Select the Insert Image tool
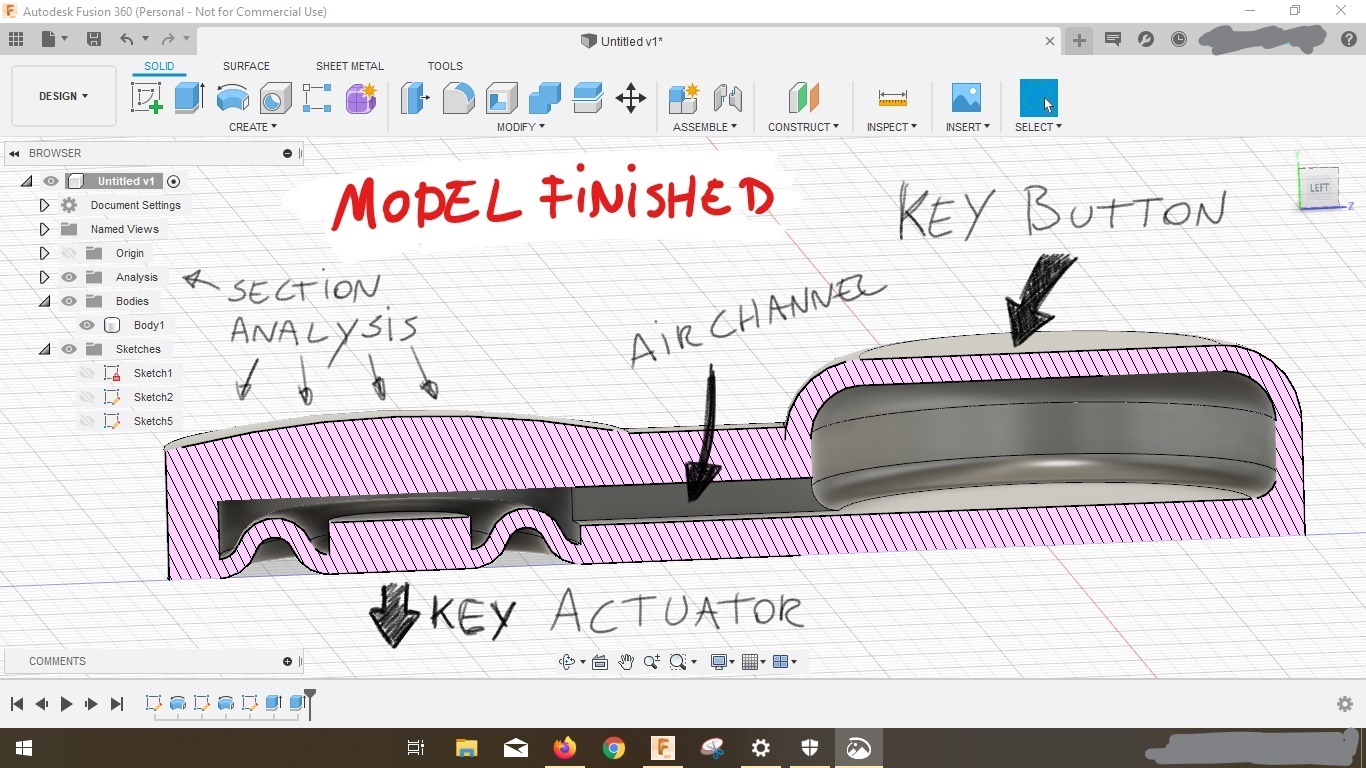Viewport: 1366px width, 768px height. pyautogui.click(x=966, y=98)
